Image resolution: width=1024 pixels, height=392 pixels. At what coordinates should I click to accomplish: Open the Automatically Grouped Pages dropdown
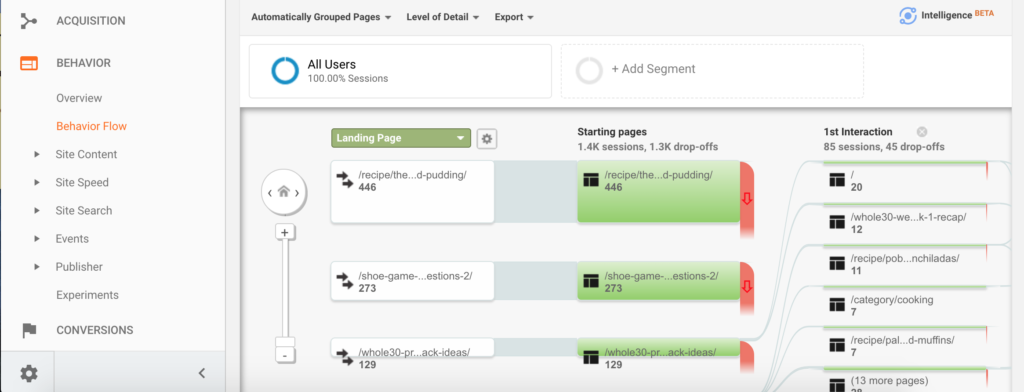(321, 17)
